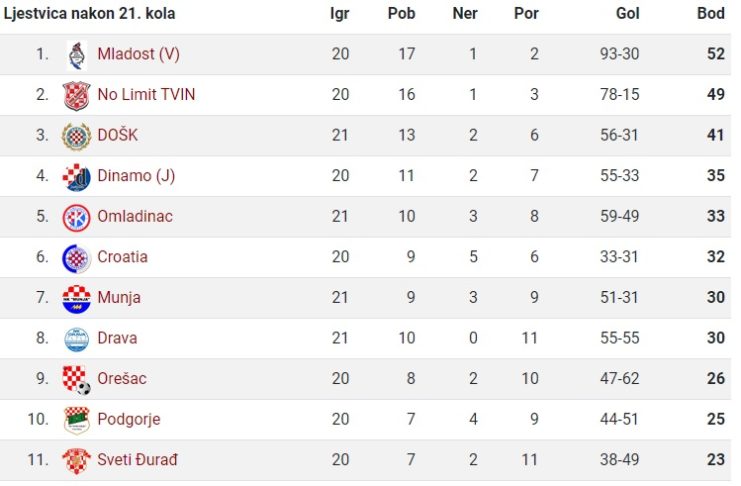Click the Dinamo (J) club crest

77,177
